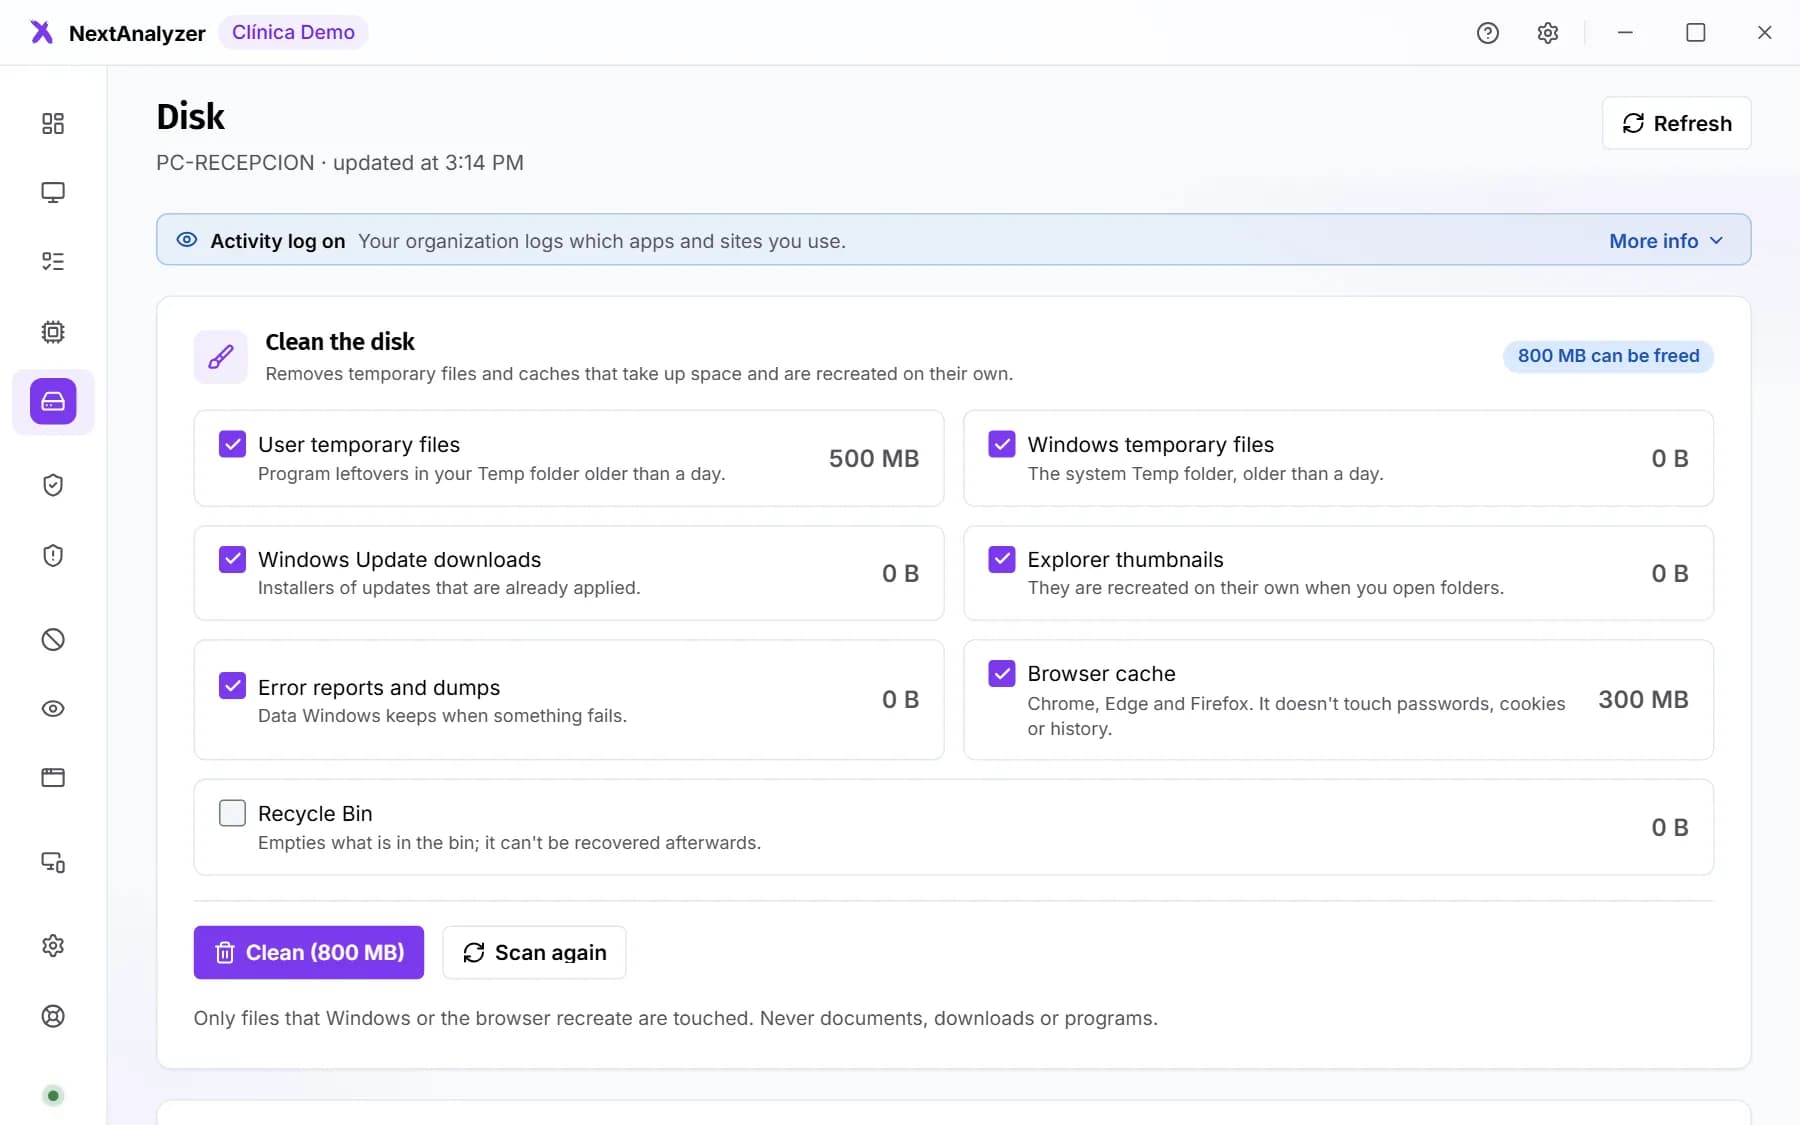Expand More info on activity log banner

pyautogui.click(x=1666, y=241)
